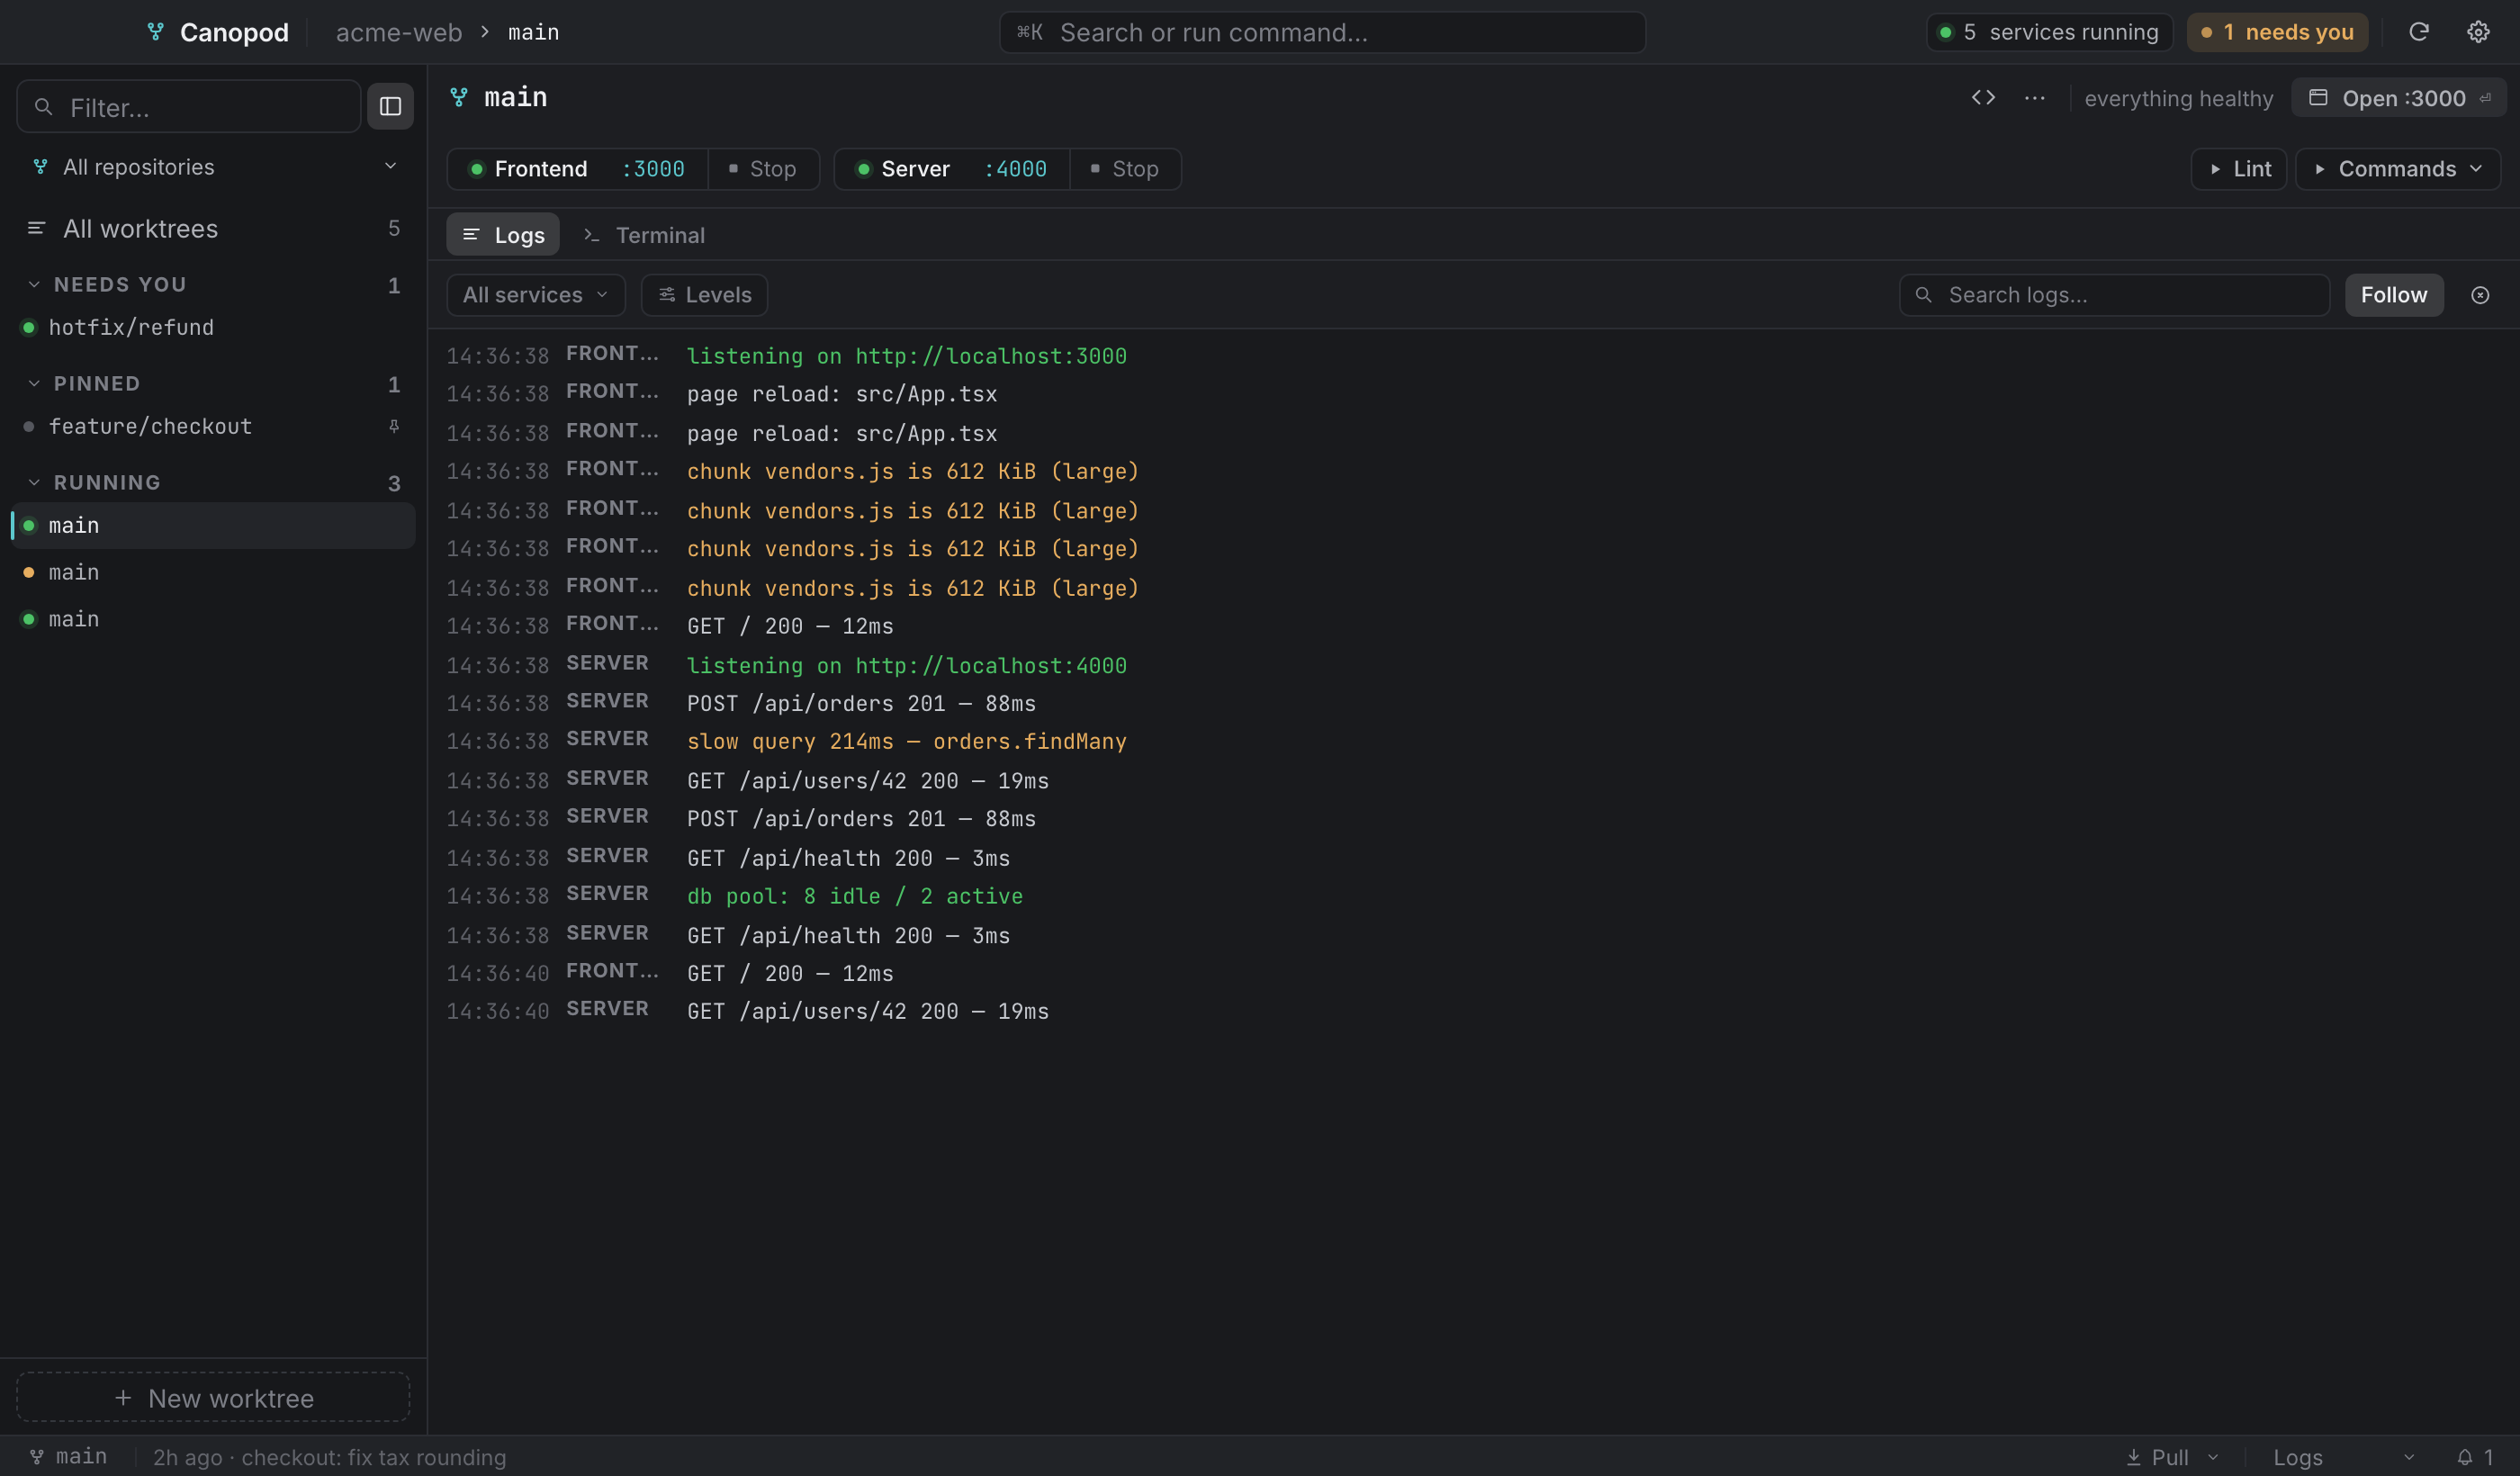Toggle Follow logs mode
This screenshot has width=2520, height=1476.
(2393, 295)
